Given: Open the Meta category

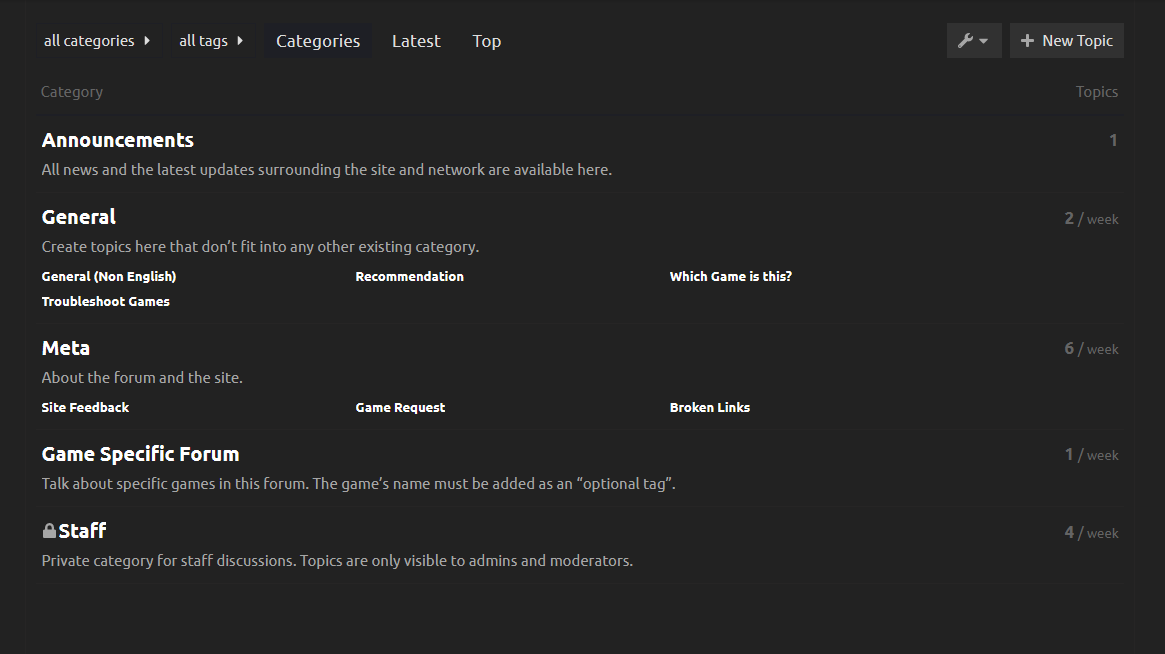Looking at the screenshot, I should 65,348.
